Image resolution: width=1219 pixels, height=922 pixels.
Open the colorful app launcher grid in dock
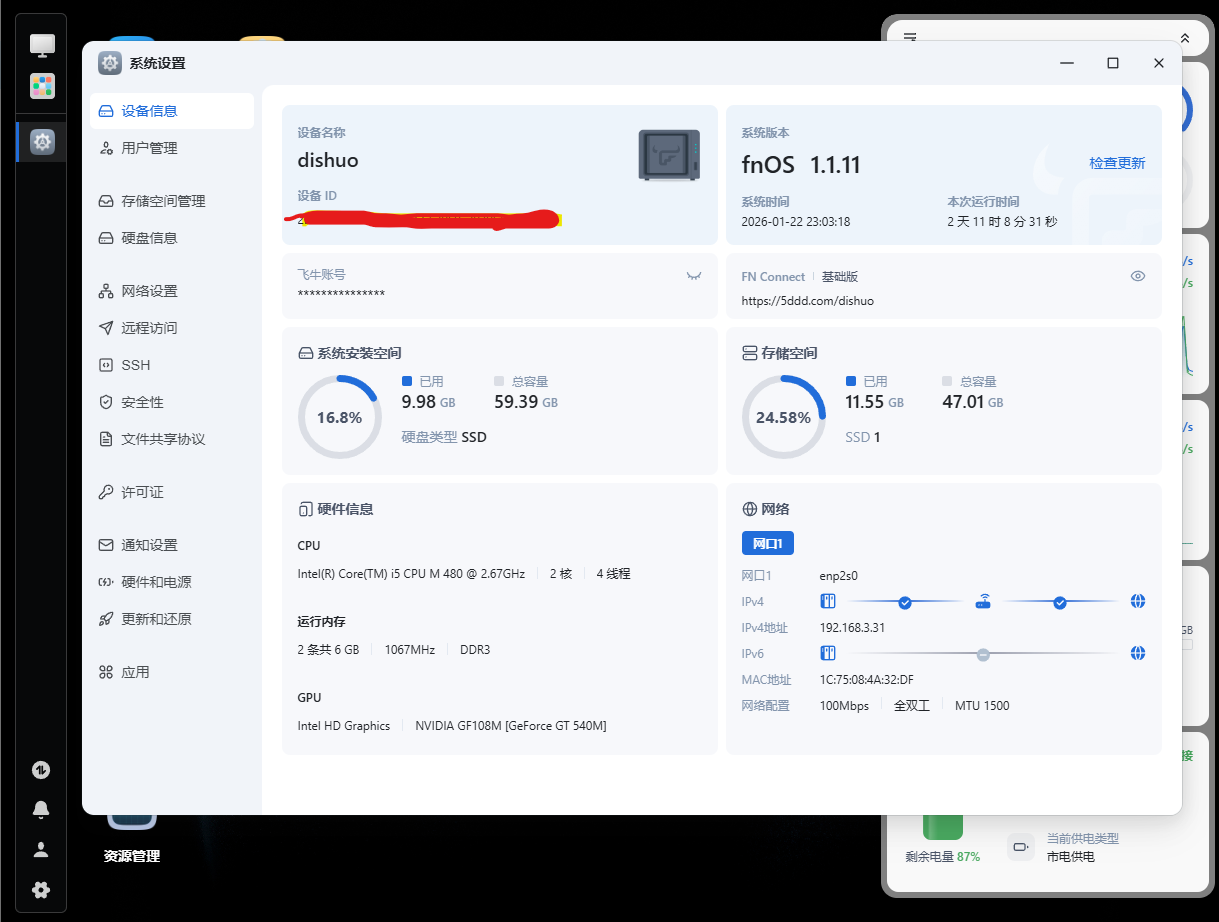42,86
